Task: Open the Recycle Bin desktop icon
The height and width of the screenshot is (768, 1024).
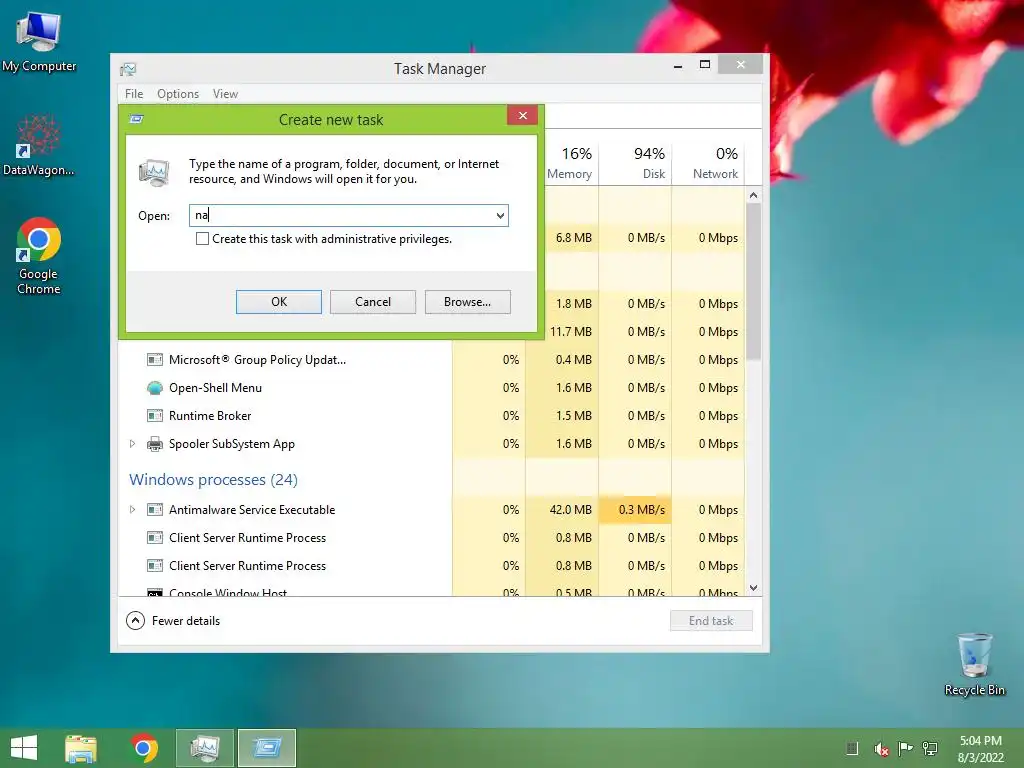Action: coord(974,664)
